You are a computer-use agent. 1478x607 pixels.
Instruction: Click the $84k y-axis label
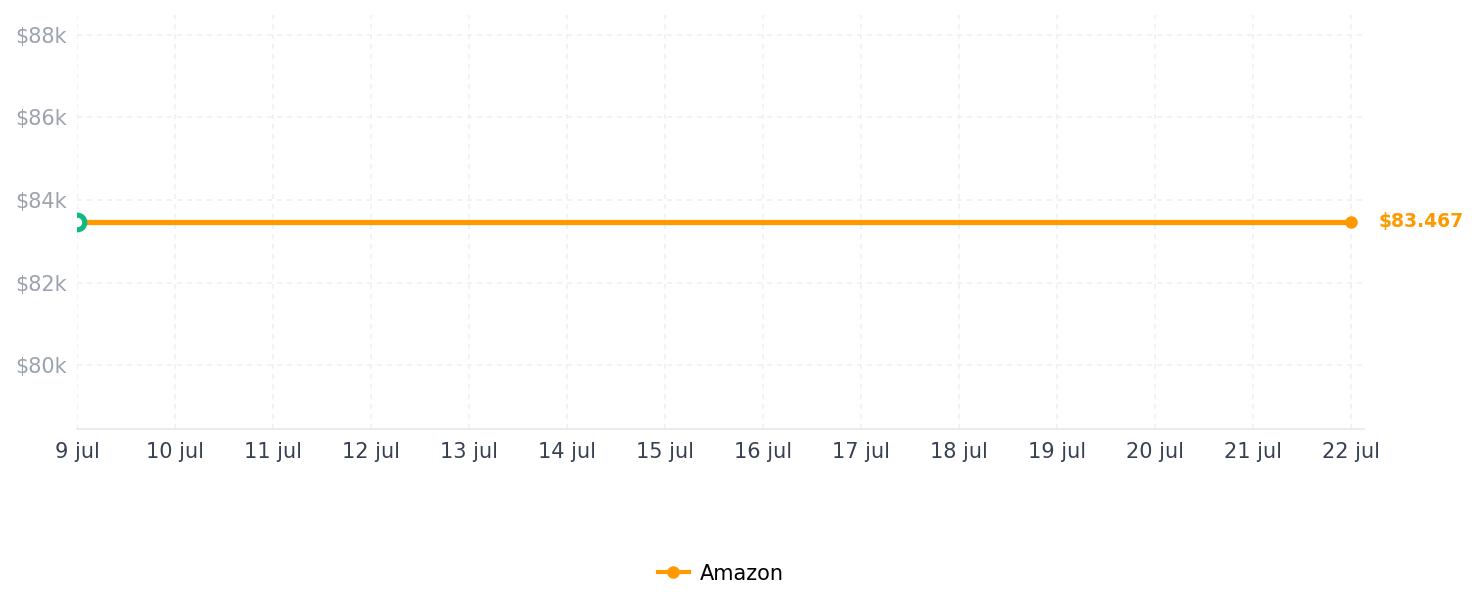point(41,201)
